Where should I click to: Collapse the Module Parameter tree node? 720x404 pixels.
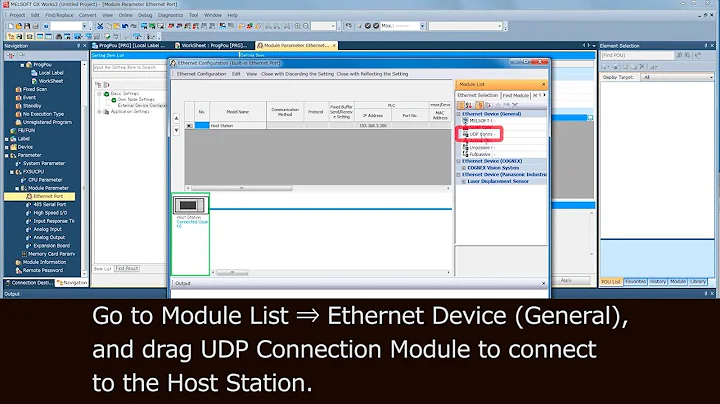[x=17, y=188]
